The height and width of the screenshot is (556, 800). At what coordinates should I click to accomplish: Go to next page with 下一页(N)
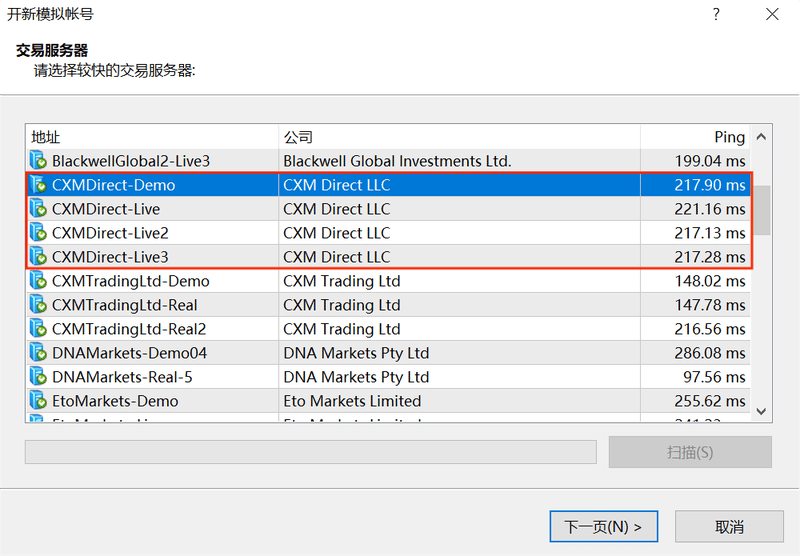tap(604, 526)
